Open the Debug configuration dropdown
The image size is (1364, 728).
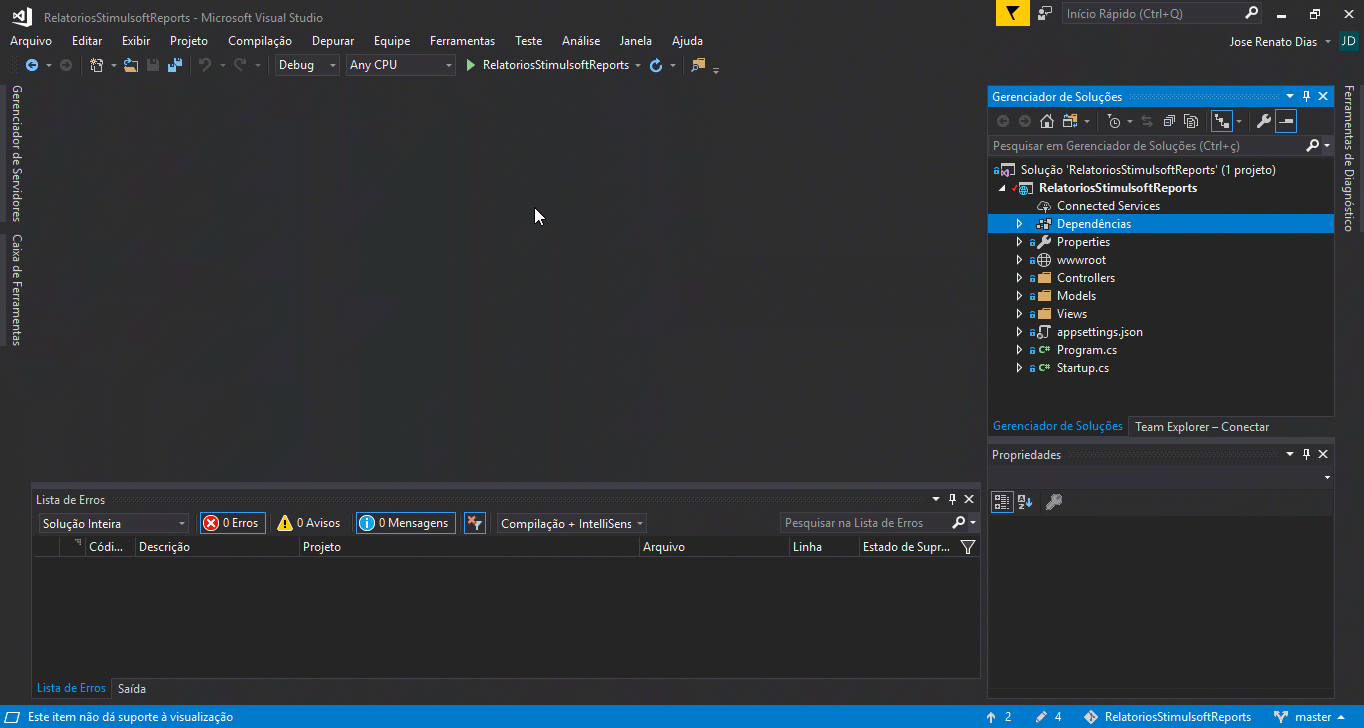pos(307,65)
